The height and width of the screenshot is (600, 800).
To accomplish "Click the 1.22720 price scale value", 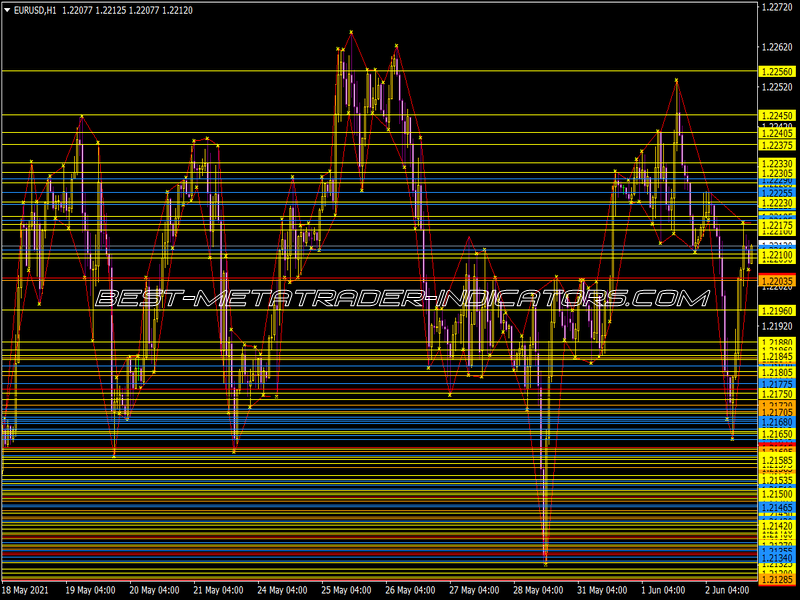I will (777, 7).
